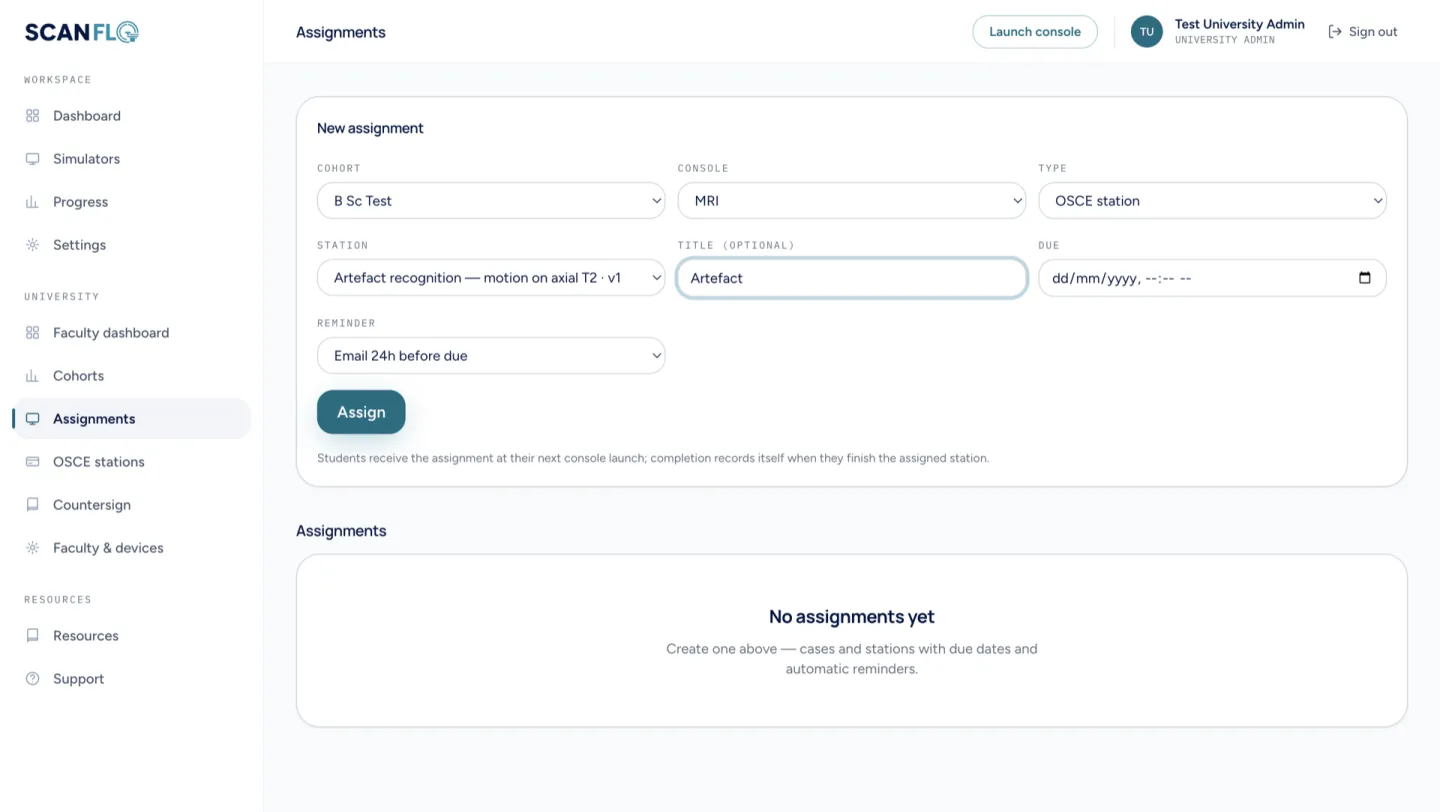The height and width of the screenshot is (812, 1440).
Task: Click the Progress bar-chart icon
Action: [33, 202]
